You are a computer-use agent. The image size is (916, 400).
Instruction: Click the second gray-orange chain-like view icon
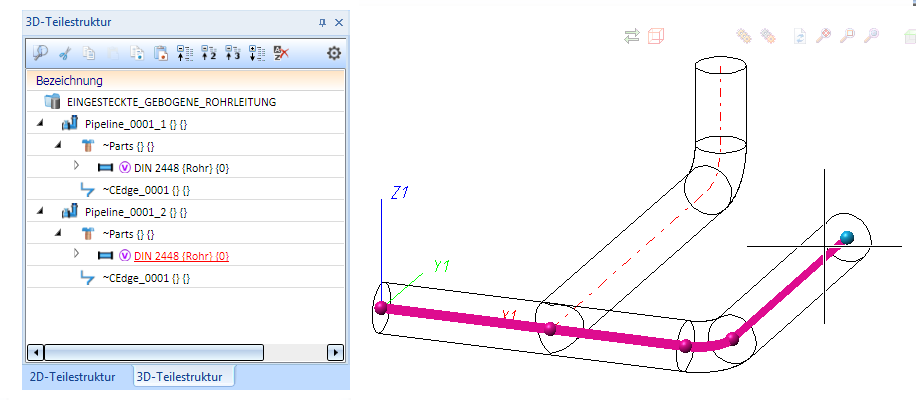(768, 36)
